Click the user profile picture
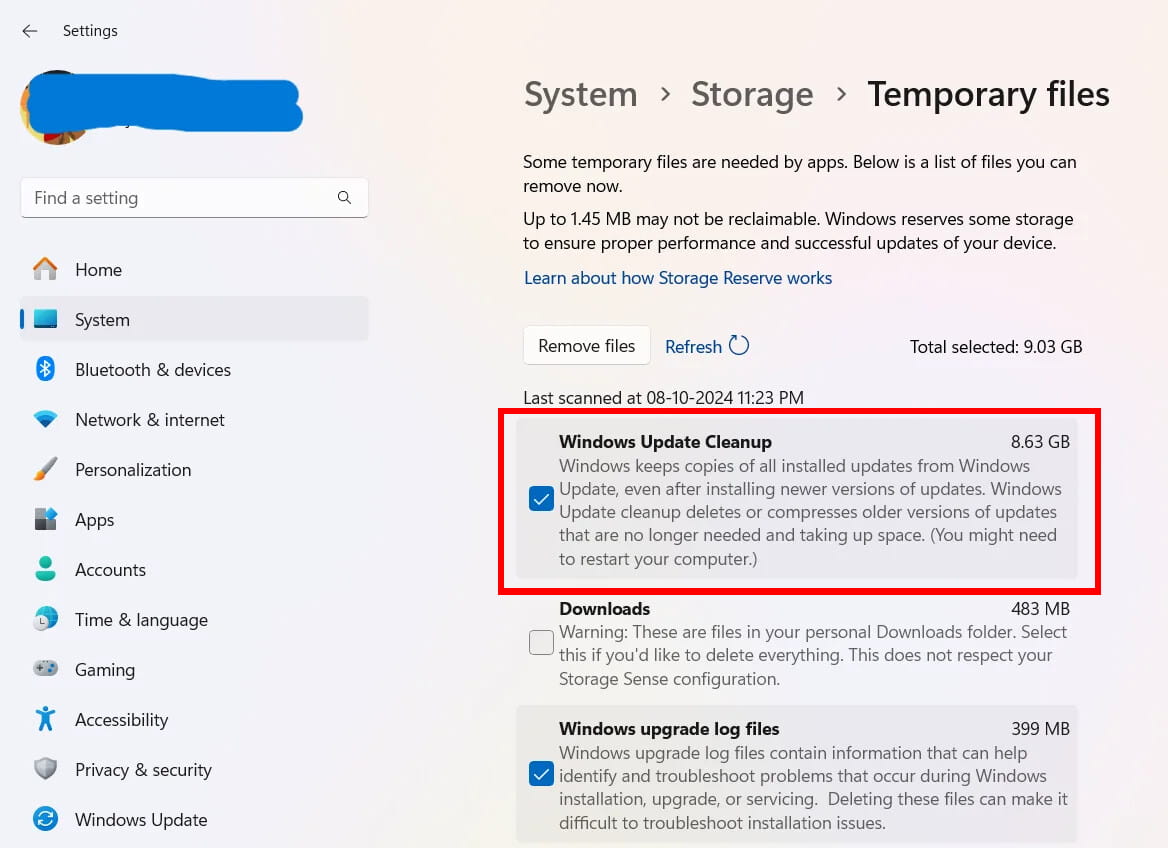 pos(56,107)
